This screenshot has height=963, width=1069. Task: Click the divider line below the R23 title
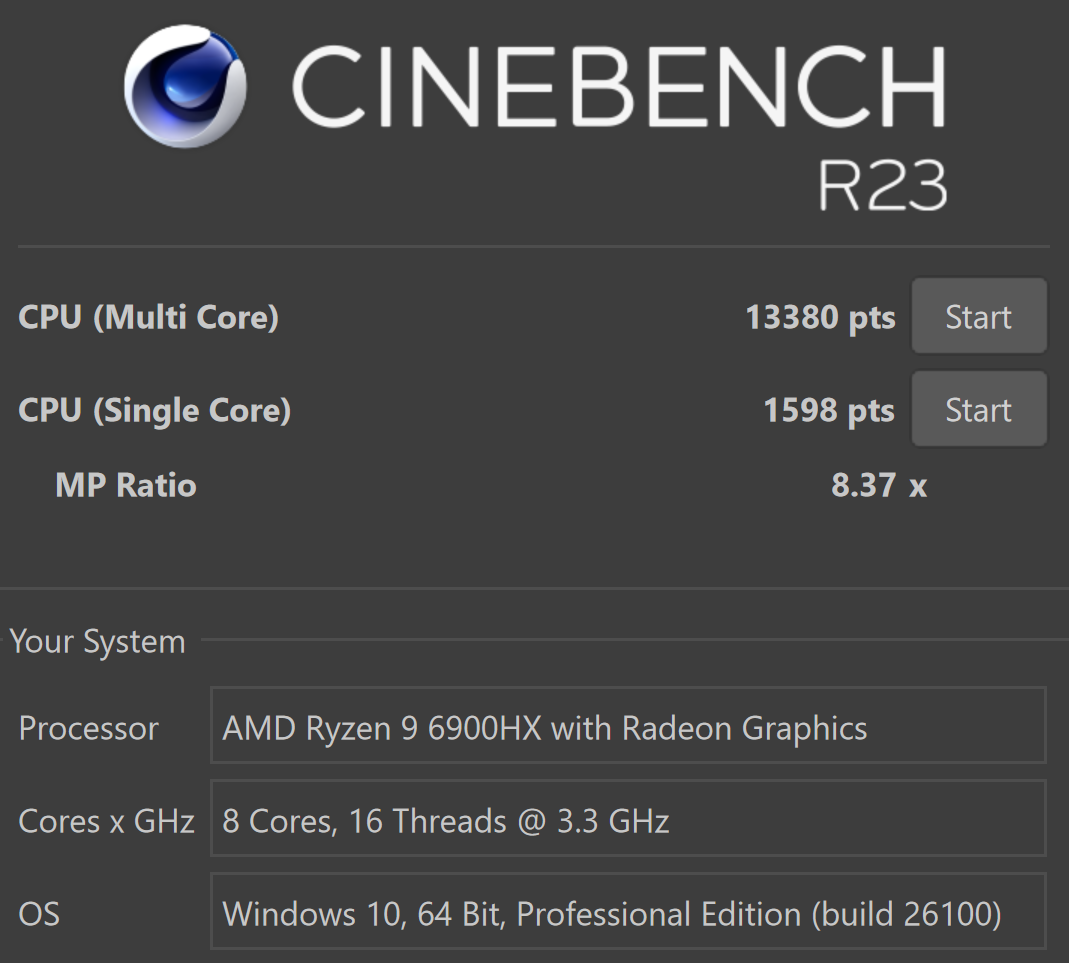(534, 246)
